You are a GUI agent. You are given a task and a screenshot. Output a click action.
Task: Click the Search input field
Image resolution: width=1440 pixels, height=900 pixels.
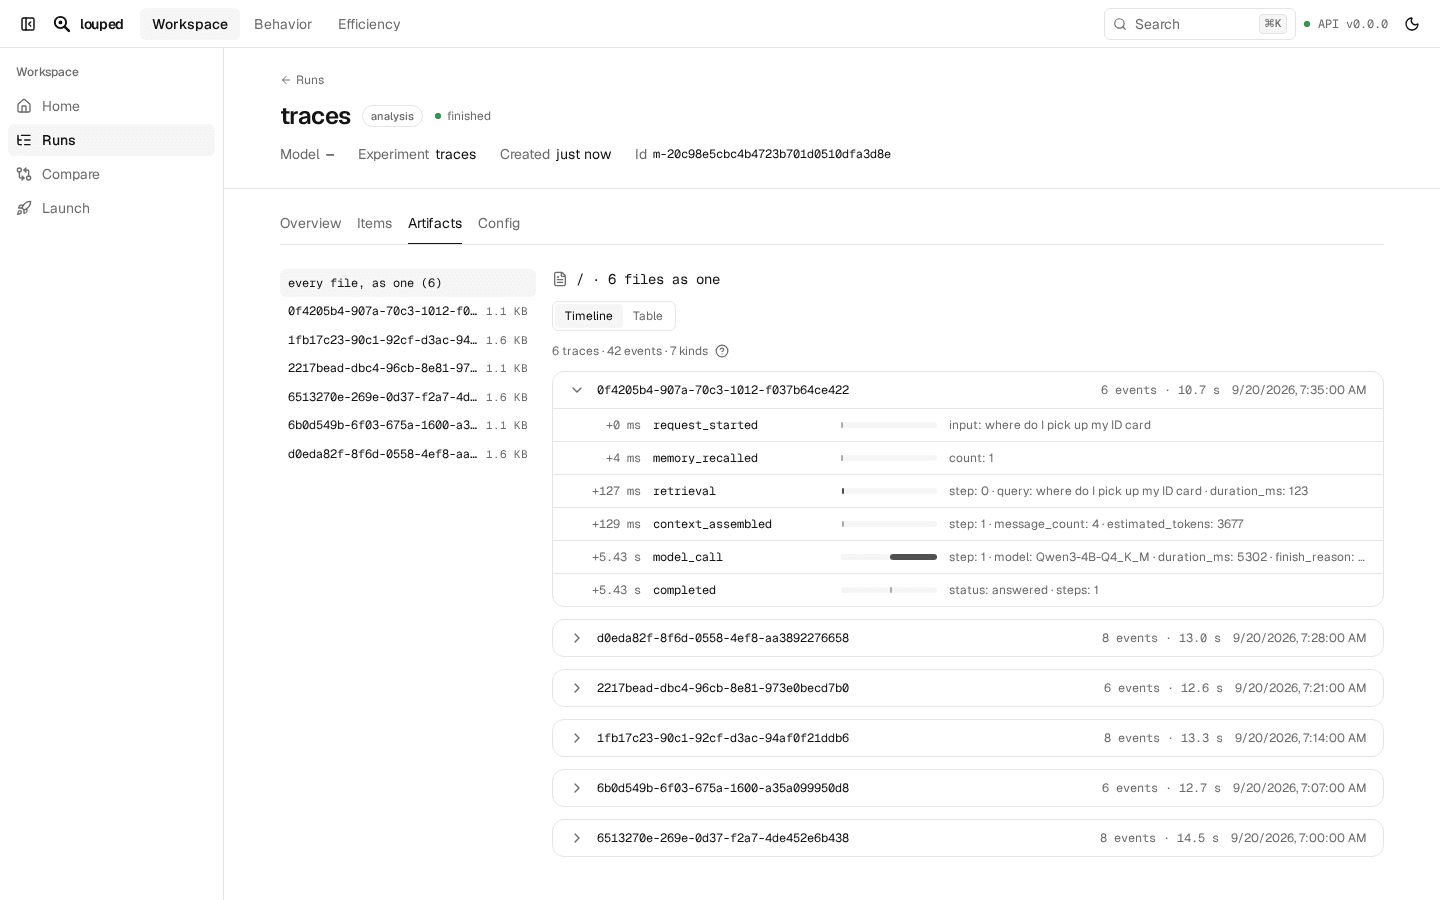pos(1200,24)
